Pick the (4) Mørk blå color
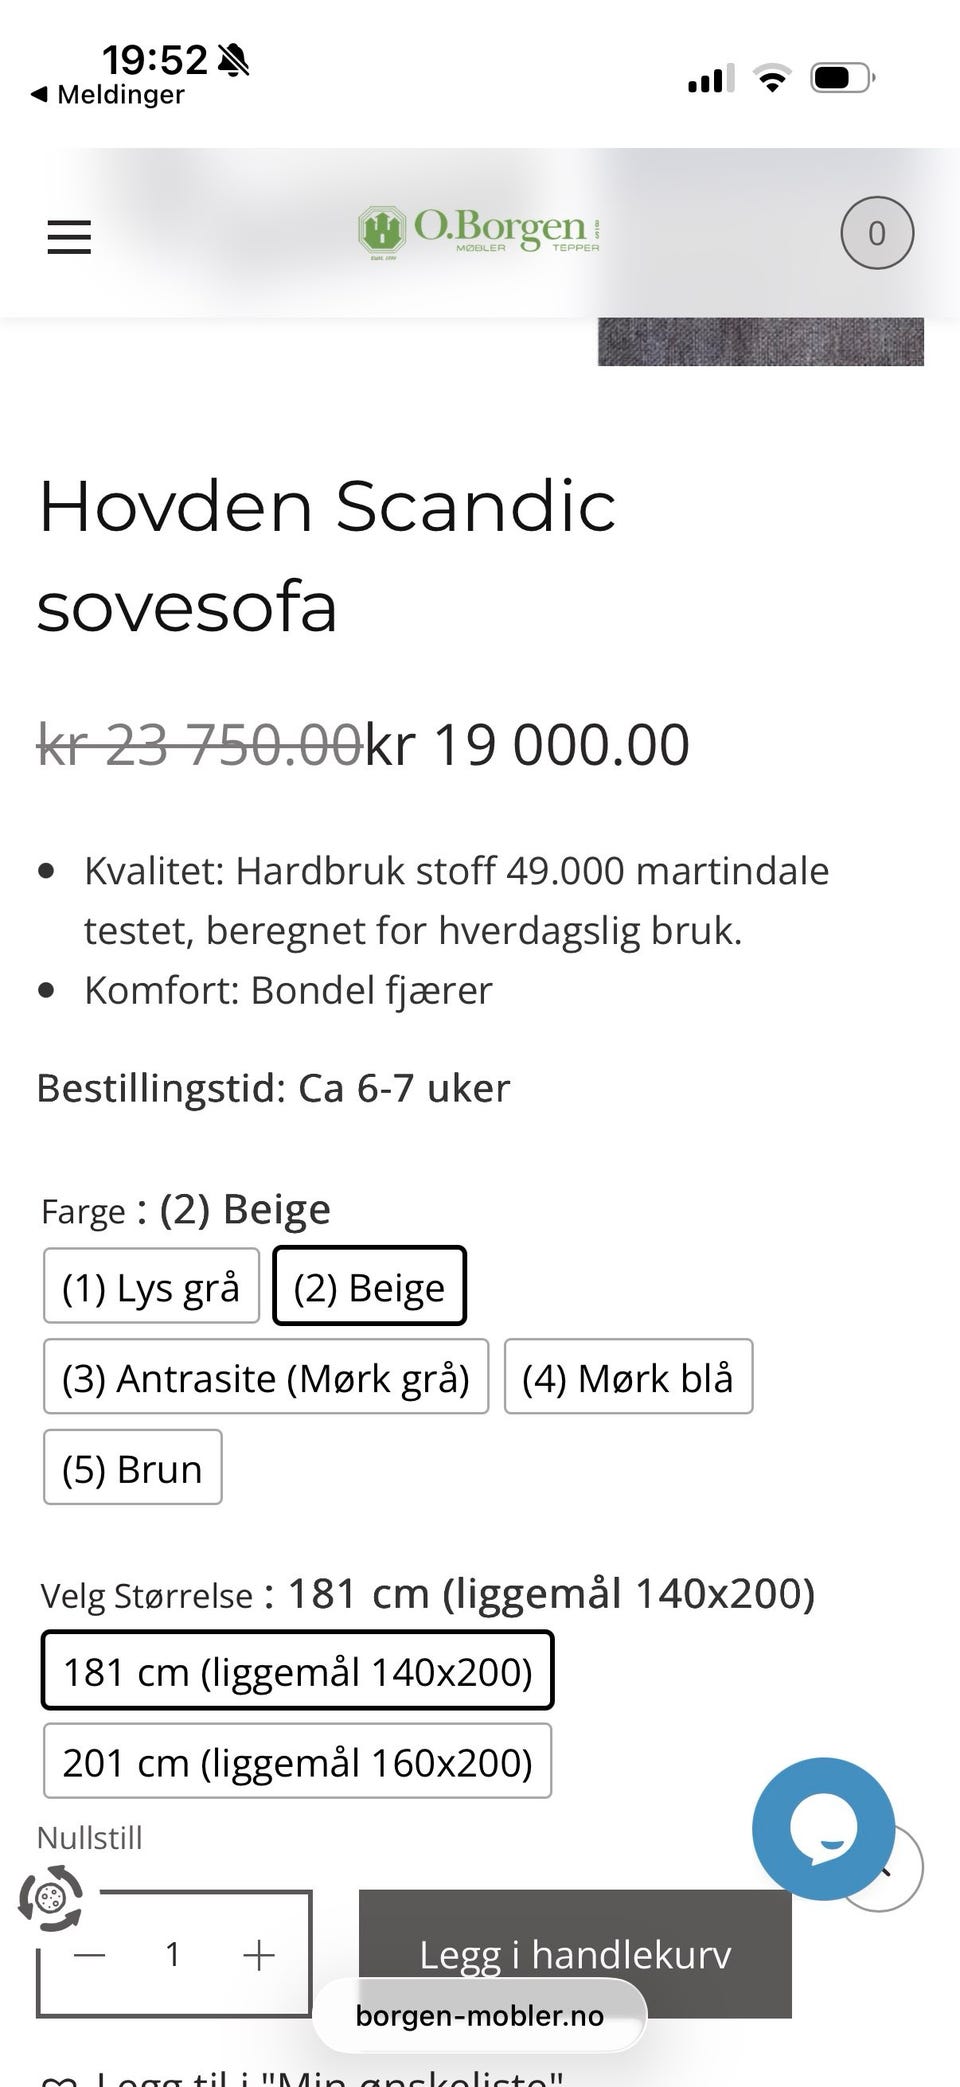The image size is (960, 2087). coord(628,1377)
